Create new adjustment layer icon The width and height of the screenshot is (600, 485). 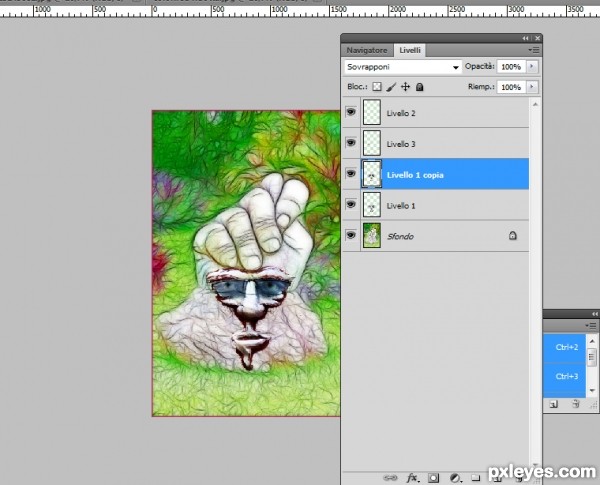[x=455, y=477]
